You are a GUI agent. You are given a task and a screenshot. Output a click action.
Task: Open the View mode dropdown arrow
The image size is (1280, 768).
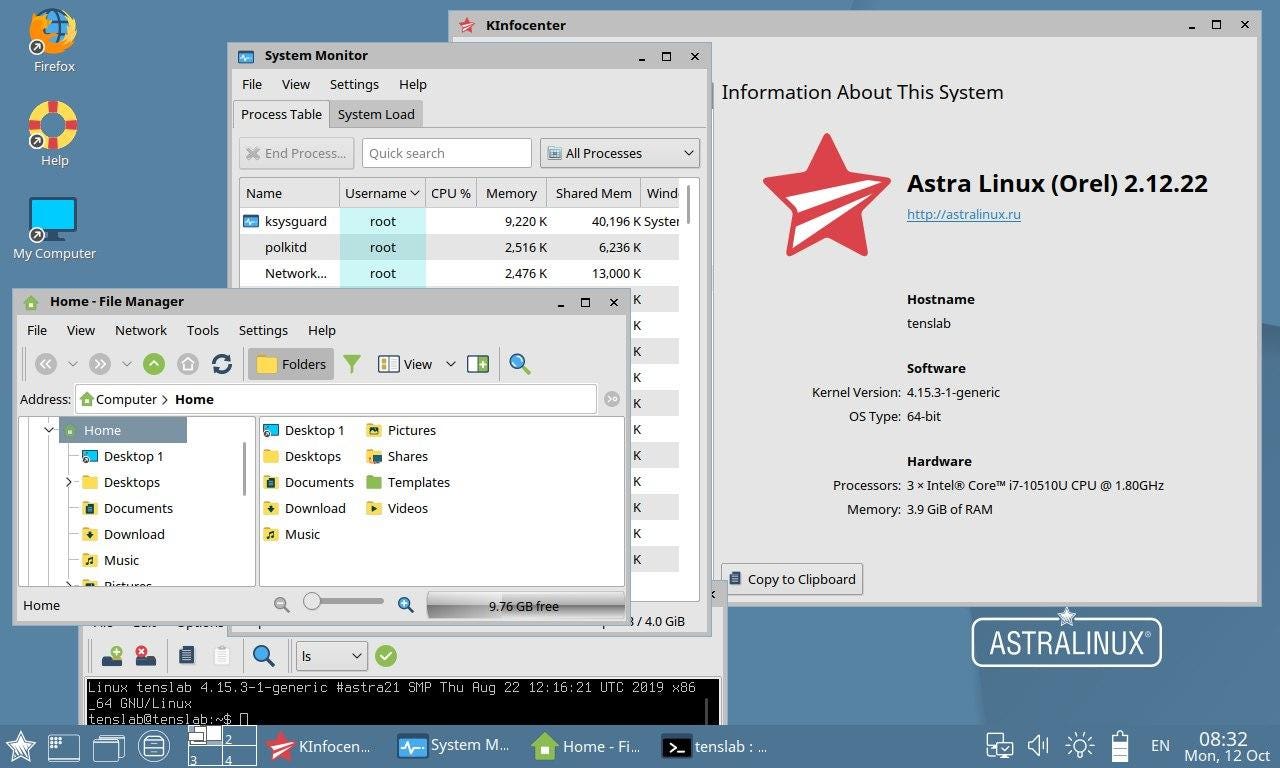pos(450,364)
